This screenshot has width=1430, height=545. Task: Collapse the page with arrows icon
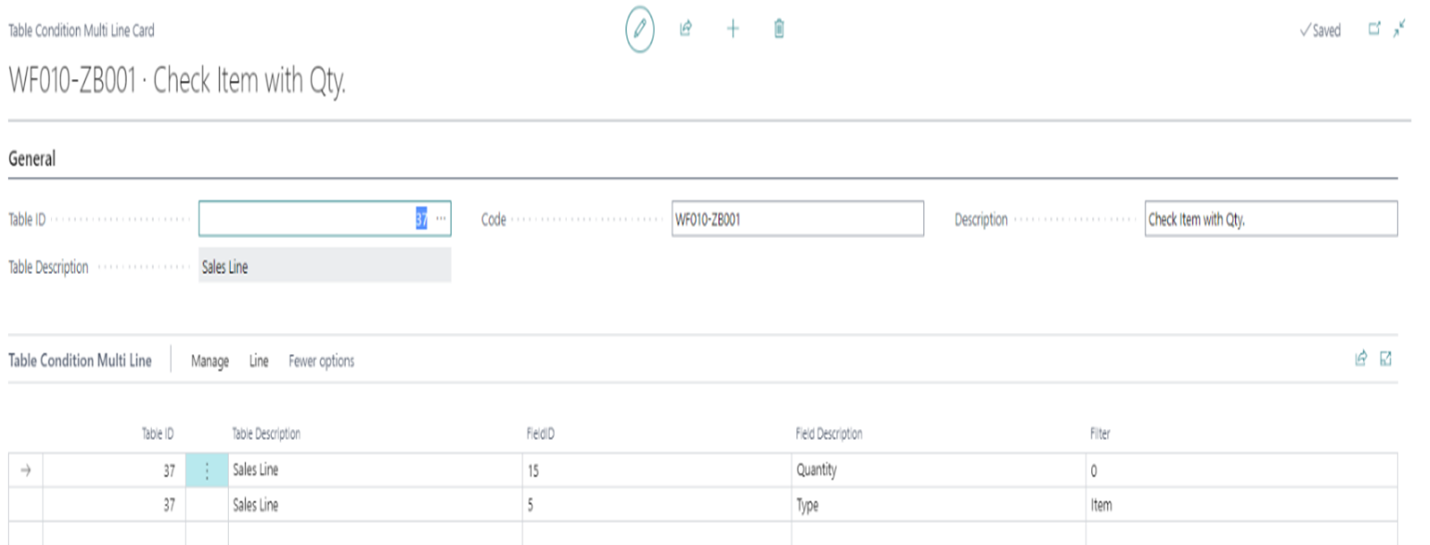(1399, 30)
